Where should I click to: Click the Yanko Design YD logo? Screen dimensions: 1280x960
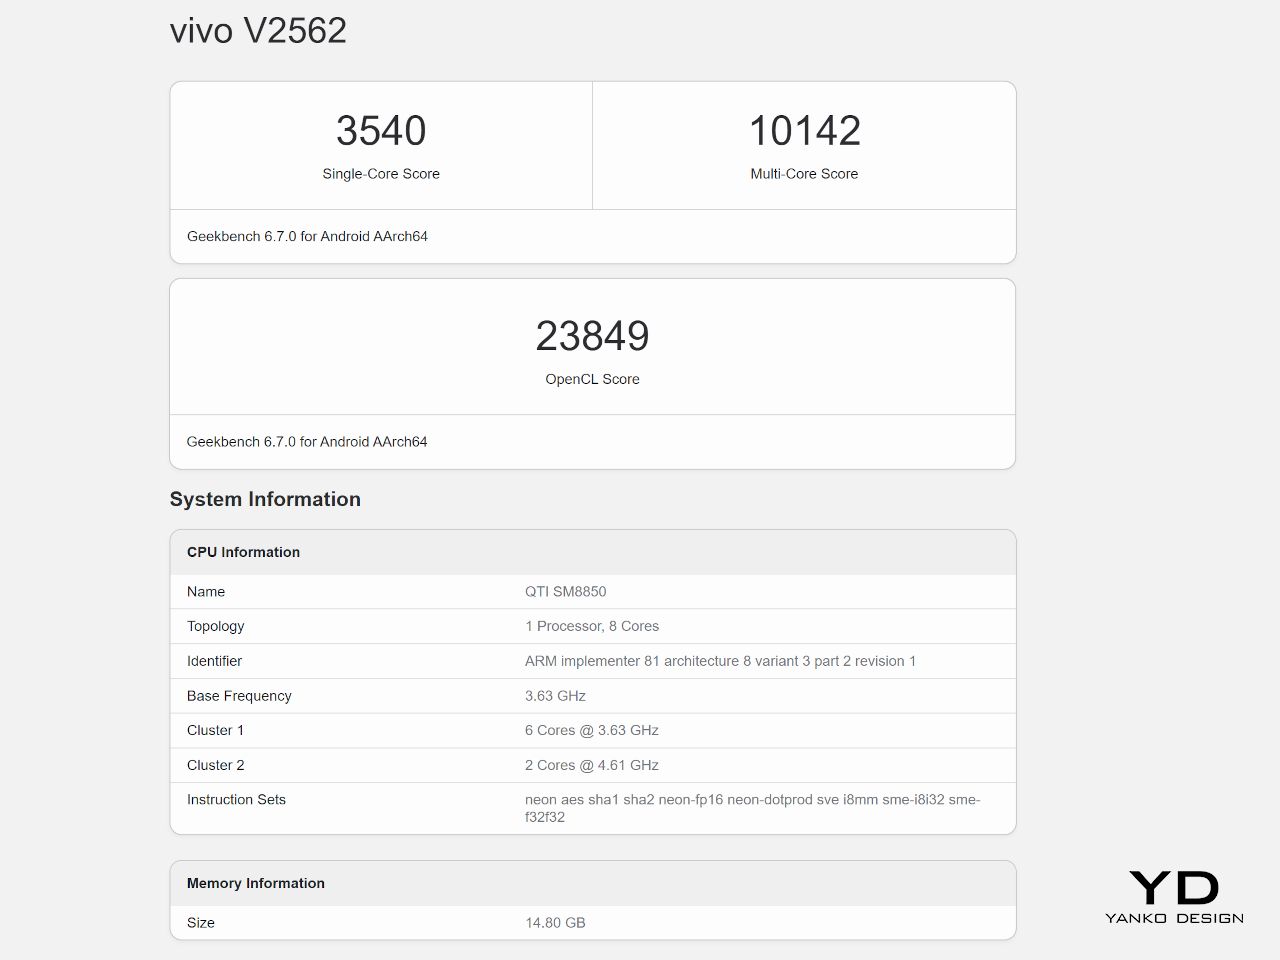[x=1174, y=887]
